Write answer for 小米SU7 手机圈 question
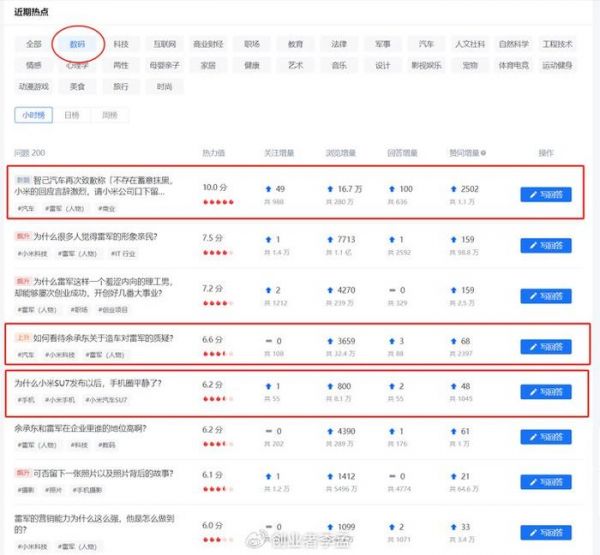The width and height of the screenshot is (600, 555). click(x=546, y=391)
